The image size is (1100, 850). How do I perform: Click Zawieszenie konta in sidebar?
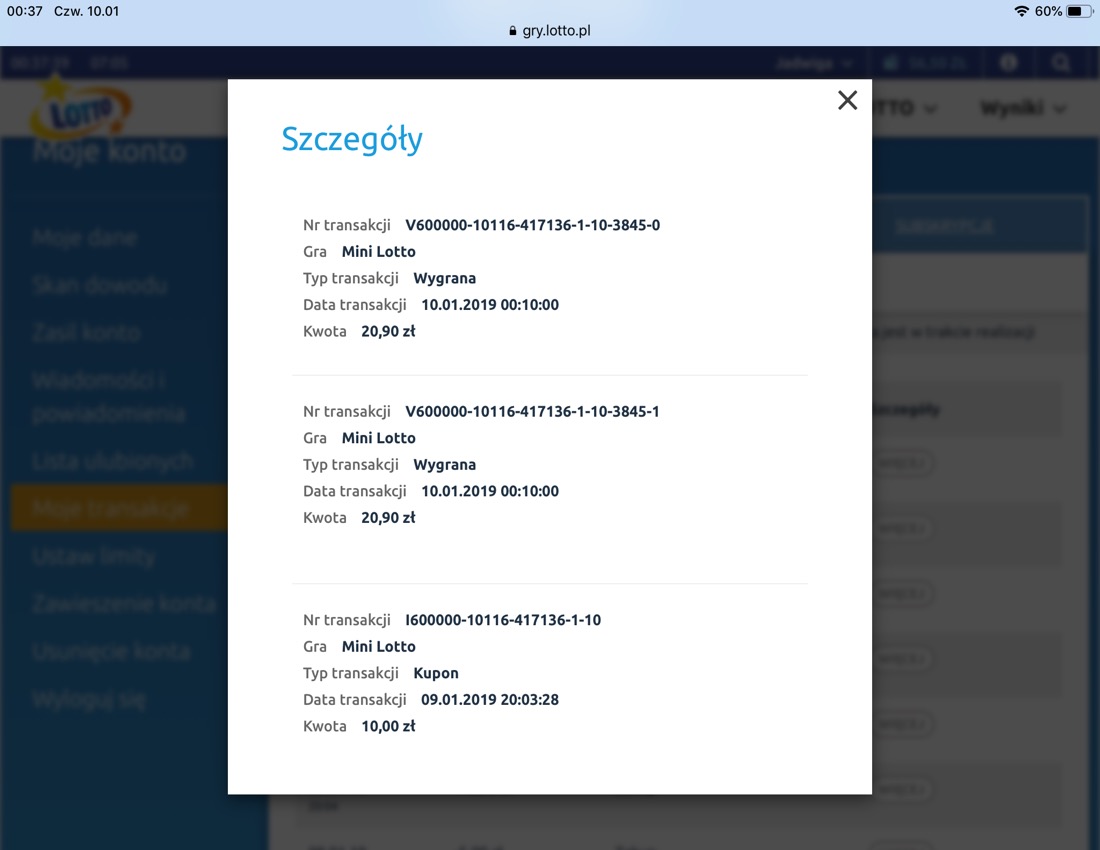124,603
